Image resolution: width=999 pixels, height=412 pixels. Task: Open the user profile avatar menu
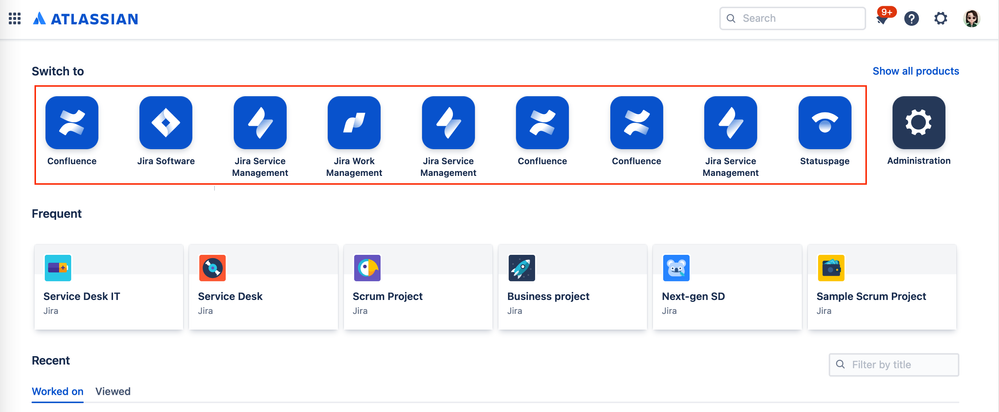coord(972,18)
